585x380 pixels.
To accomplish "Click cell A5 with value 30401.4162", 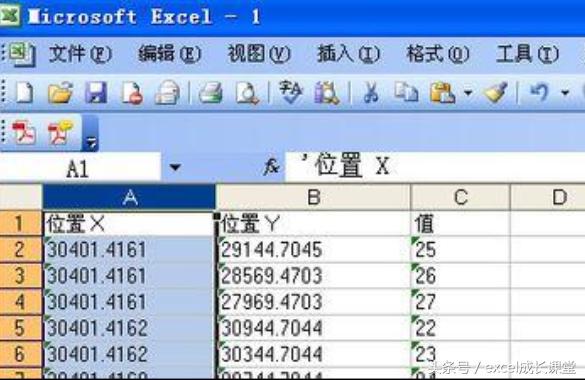I will point(129,329).
